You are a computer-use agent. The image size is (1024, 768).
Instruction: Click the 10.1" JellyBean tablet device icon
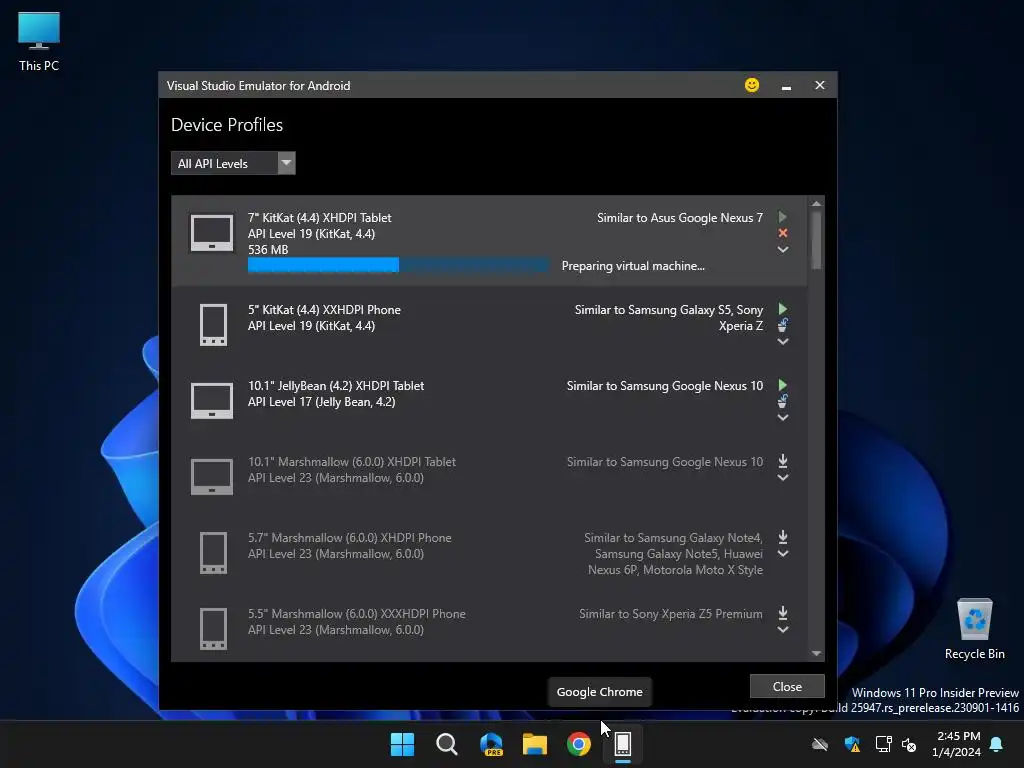212,401
